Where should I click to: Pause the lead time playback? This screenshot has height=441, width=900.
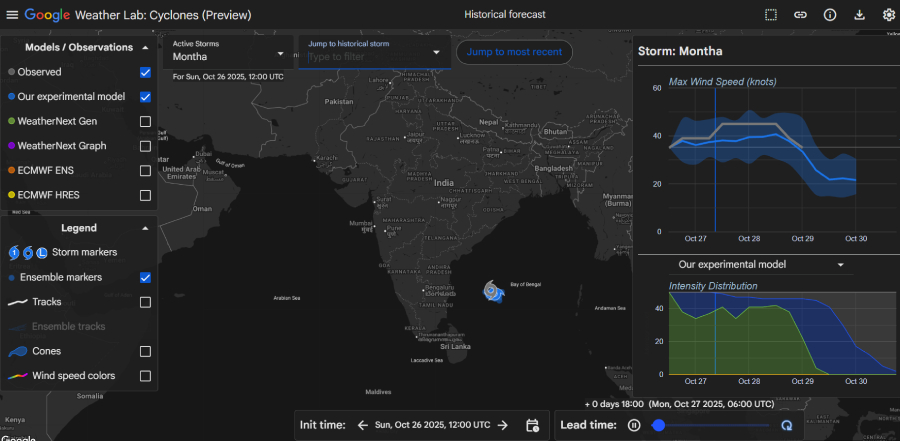click(x=634, y=425)
